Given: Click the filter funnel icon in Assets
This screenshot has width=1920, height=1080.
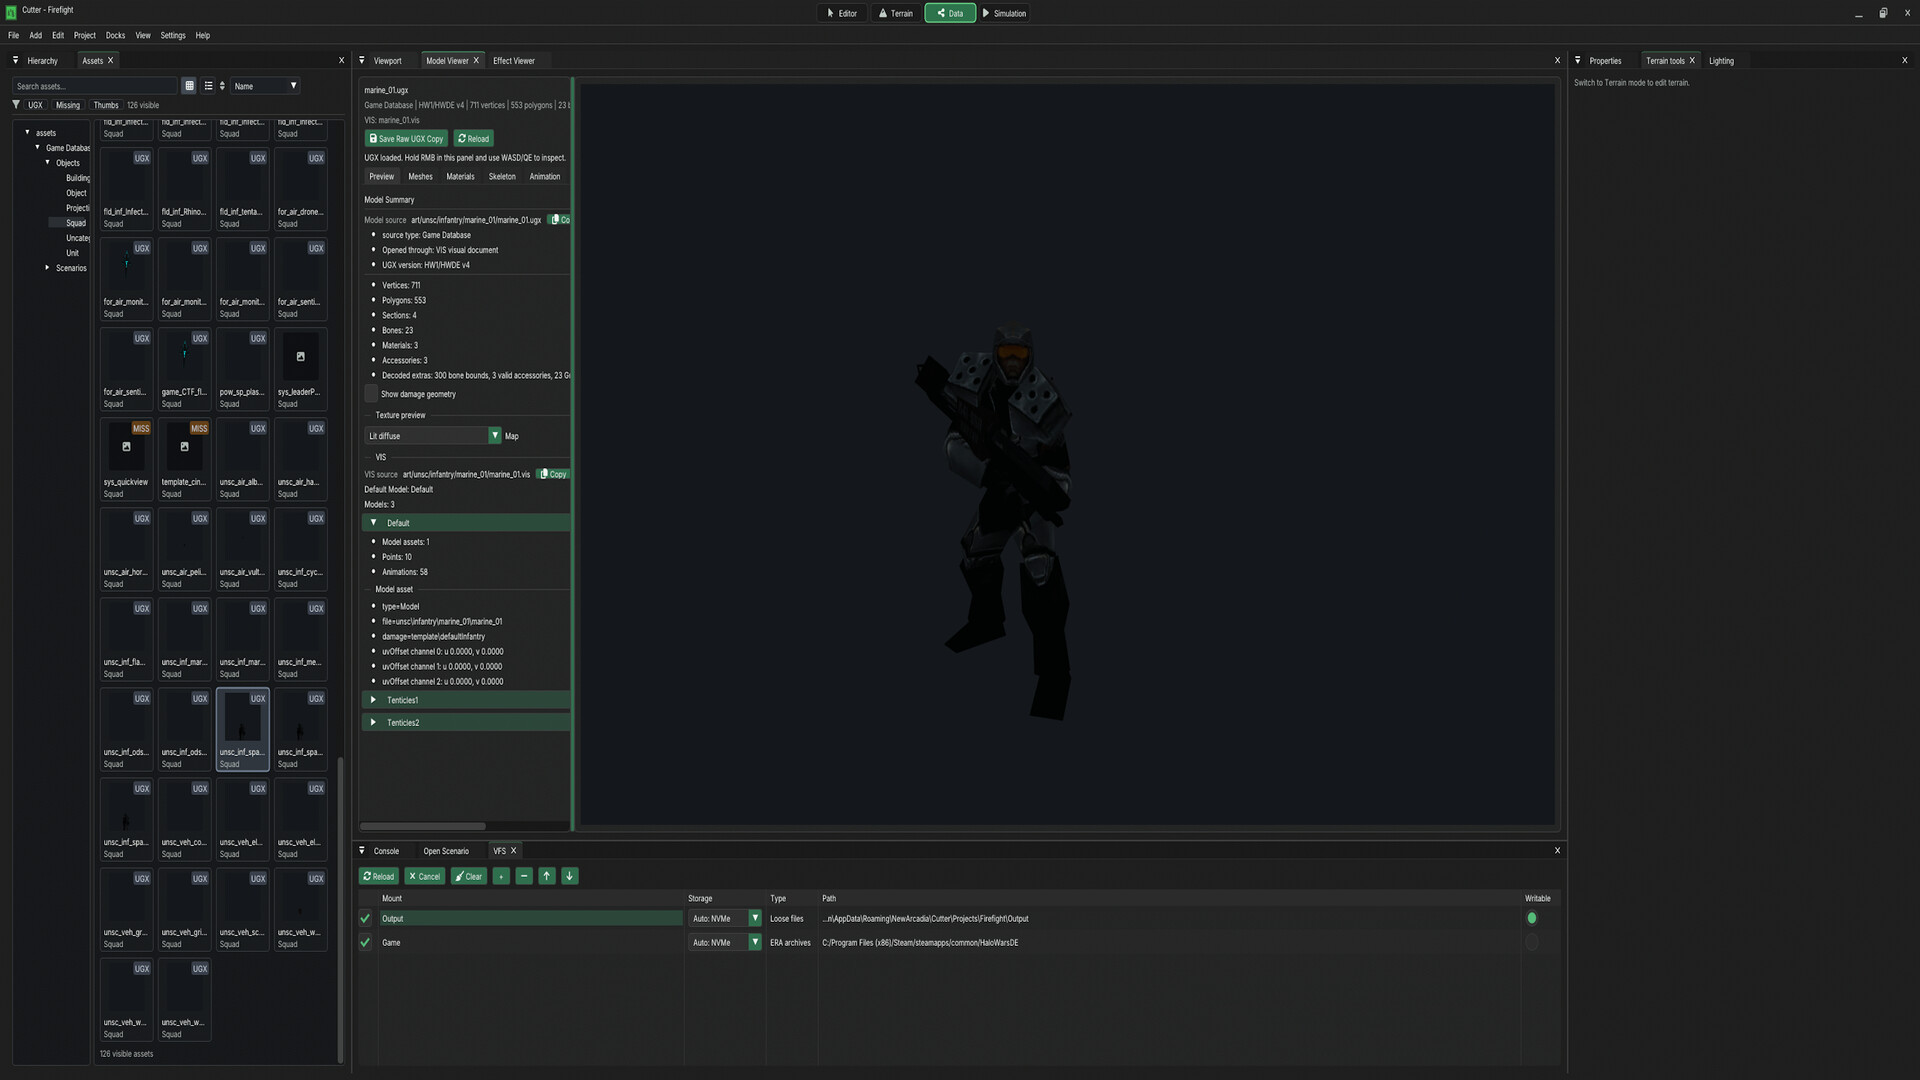Looking at the screenshot, I should pyautogui.click(x=16, y=105).
